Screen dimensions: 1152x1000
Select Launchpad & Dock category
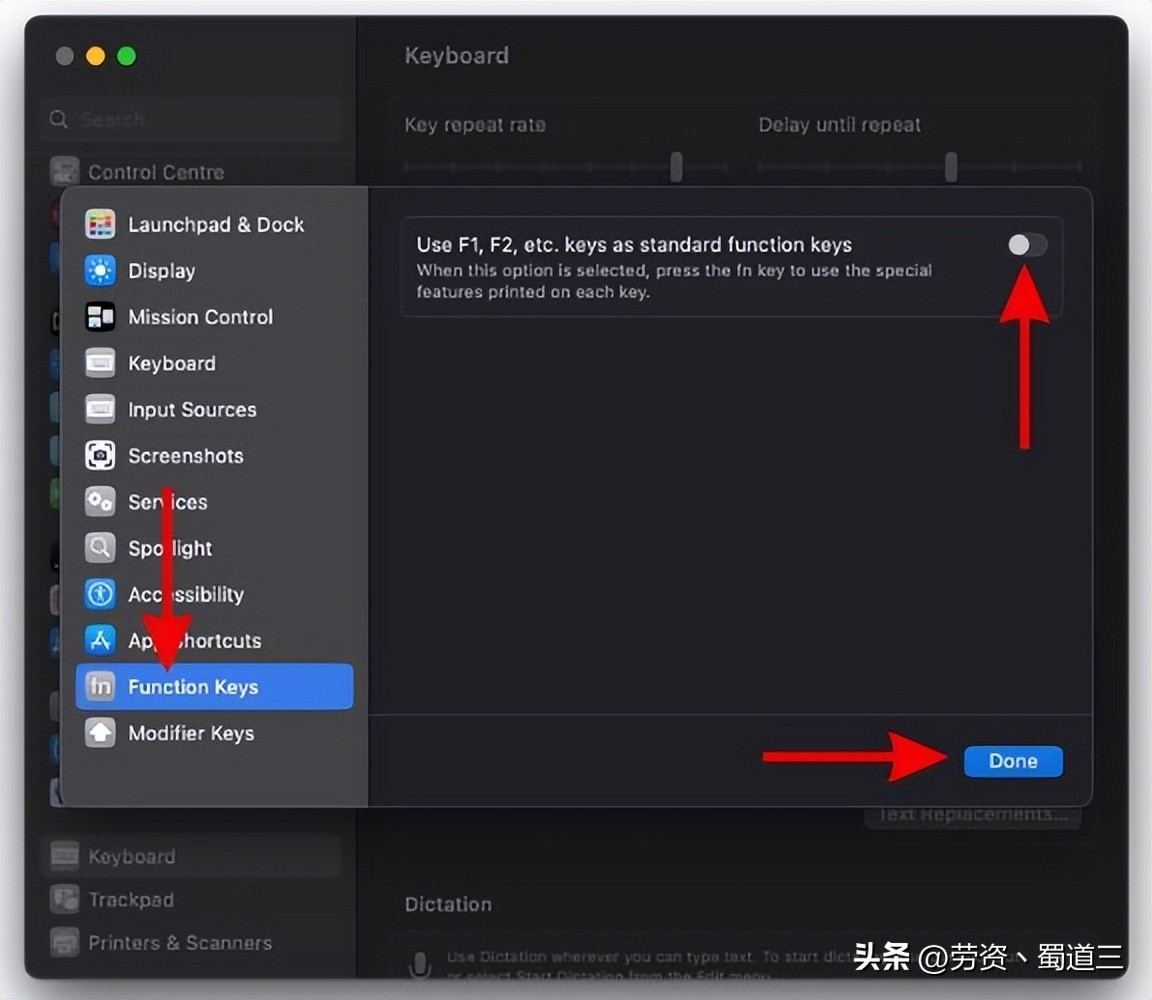click(x=215, y=224)
